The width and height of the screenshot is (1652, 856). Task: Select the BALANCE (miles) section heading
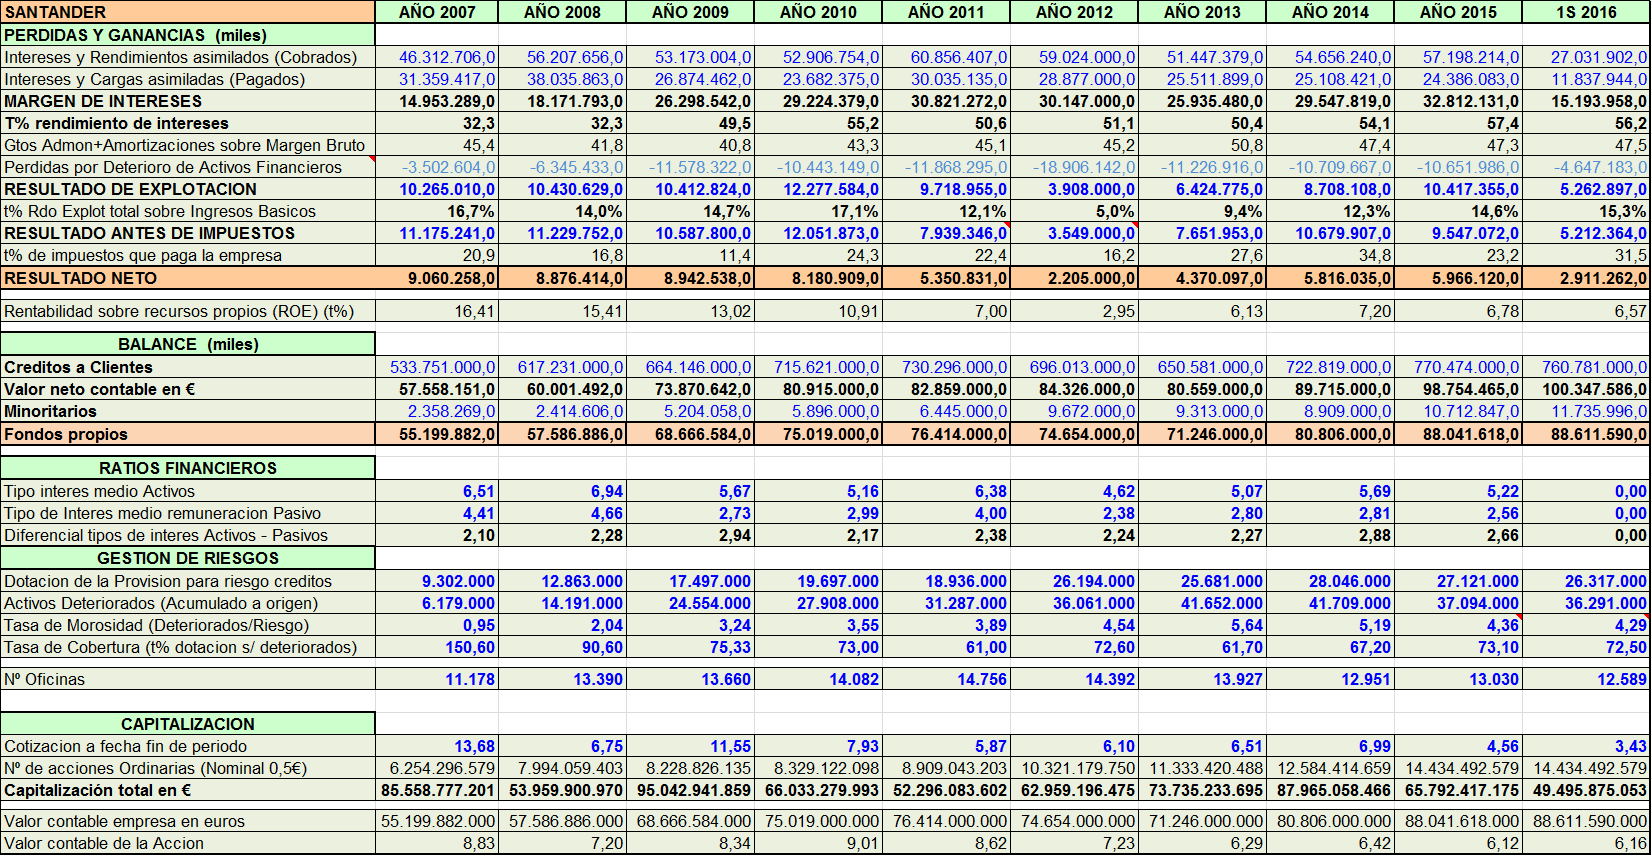188,344
